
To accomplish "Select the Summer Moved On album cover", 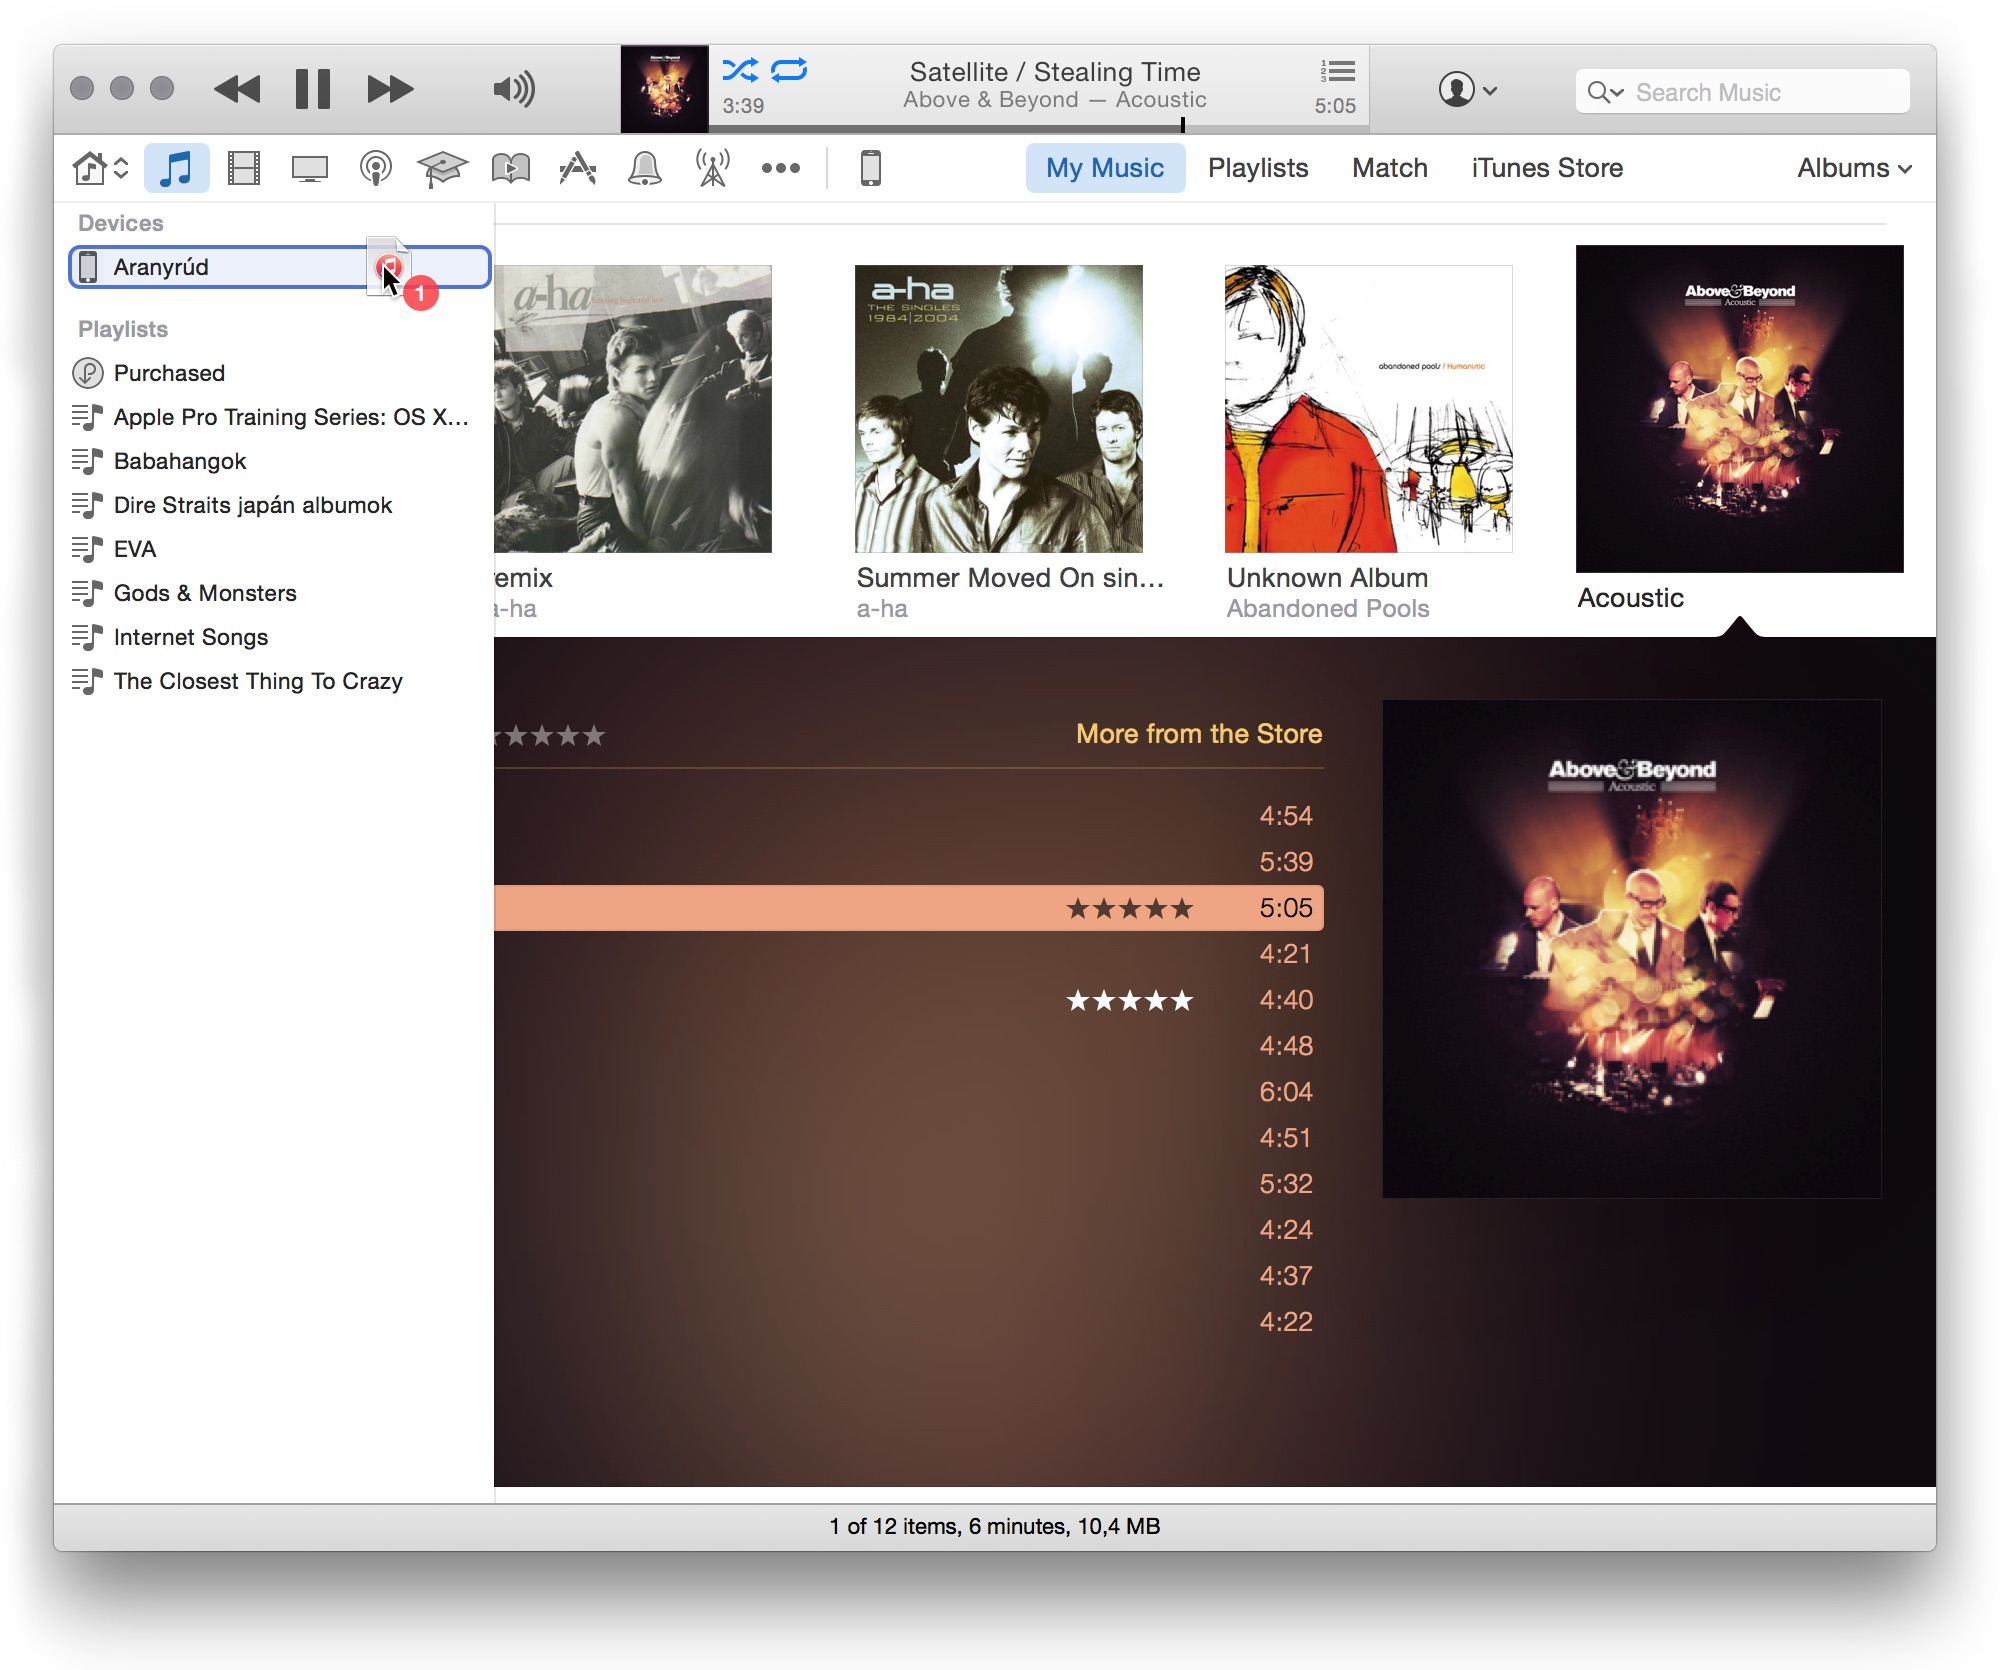I will tap(999, 409).
